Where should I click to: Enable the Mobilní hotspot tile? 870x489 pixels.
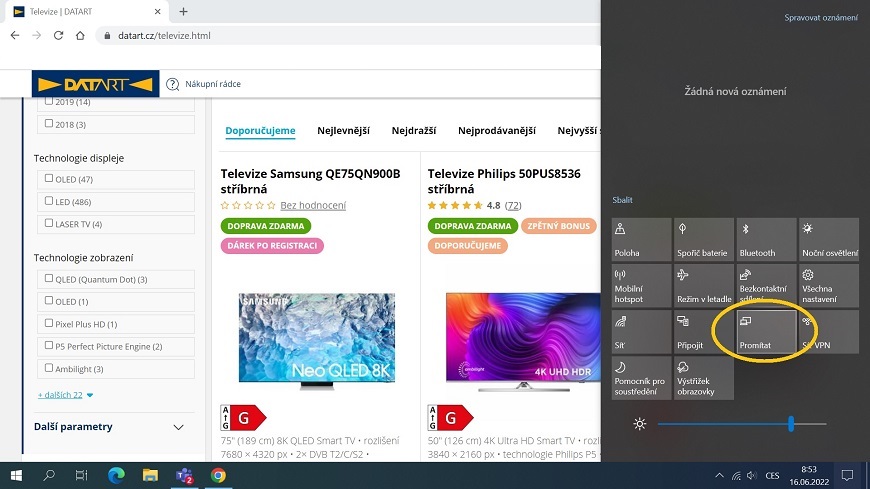(641, 286)
